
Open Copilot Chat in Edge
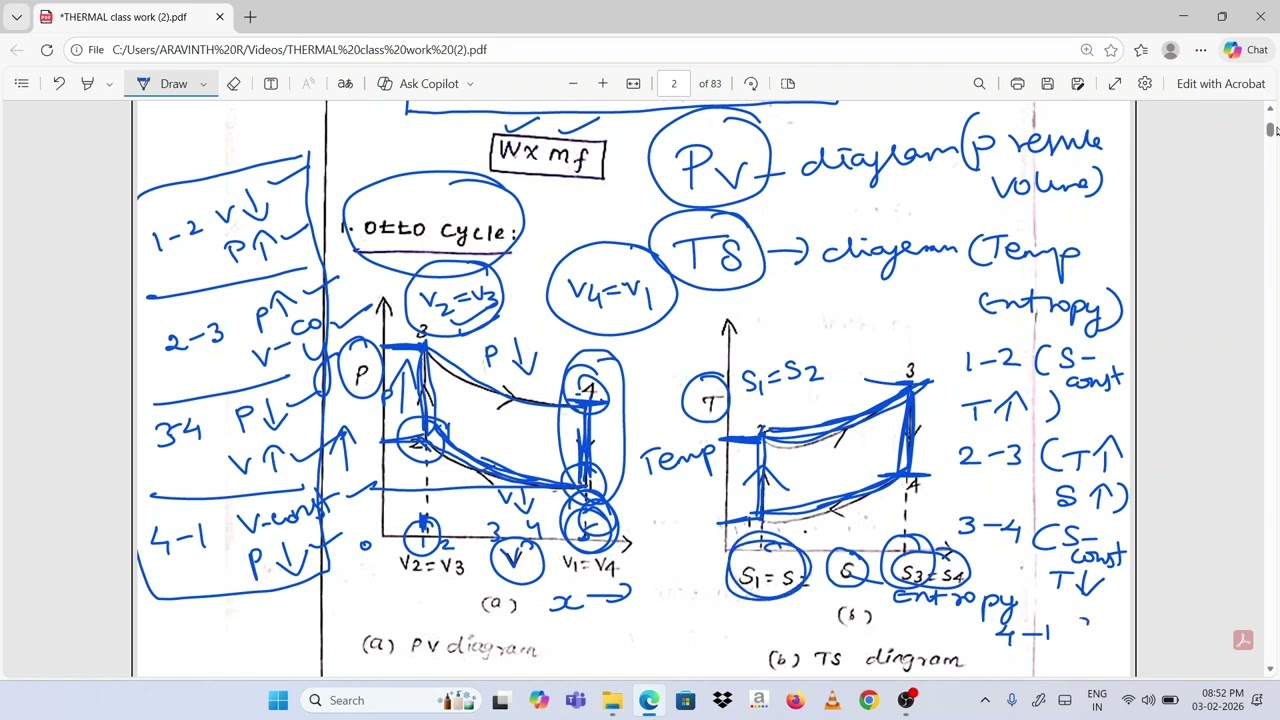click(x=1245, y=50)
